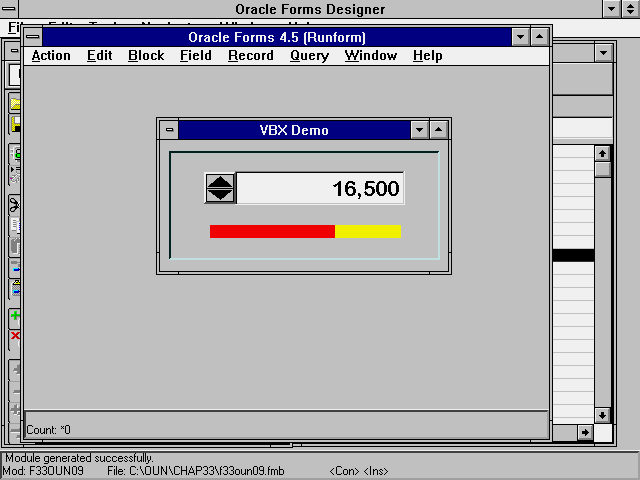640x480 pixels.
Task: Click the yellow portion of the gauge bar
Action: 368,231
